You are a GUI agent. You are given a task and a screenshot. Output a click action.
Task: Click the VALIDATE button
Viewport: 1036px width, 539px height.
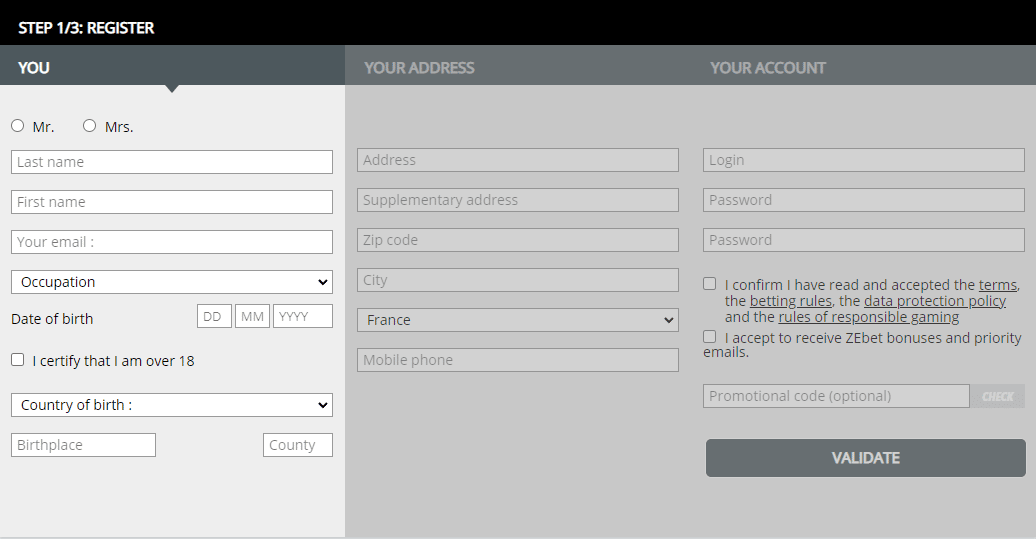pos(866,458)
